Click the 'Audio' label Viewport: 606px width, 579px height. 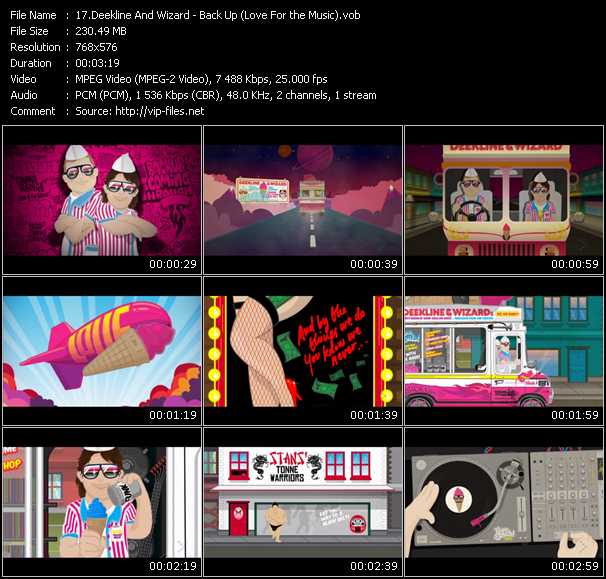pyautogui.click(x=24, y=95)
